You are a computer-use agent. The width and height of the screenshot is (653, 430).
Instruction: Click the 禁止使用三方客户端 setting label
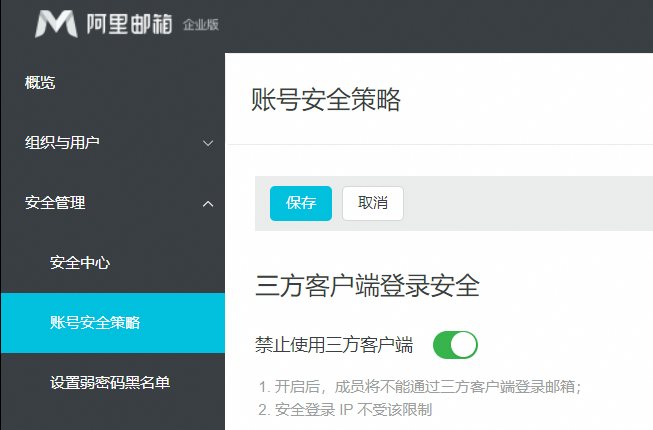tap(334, 345)
